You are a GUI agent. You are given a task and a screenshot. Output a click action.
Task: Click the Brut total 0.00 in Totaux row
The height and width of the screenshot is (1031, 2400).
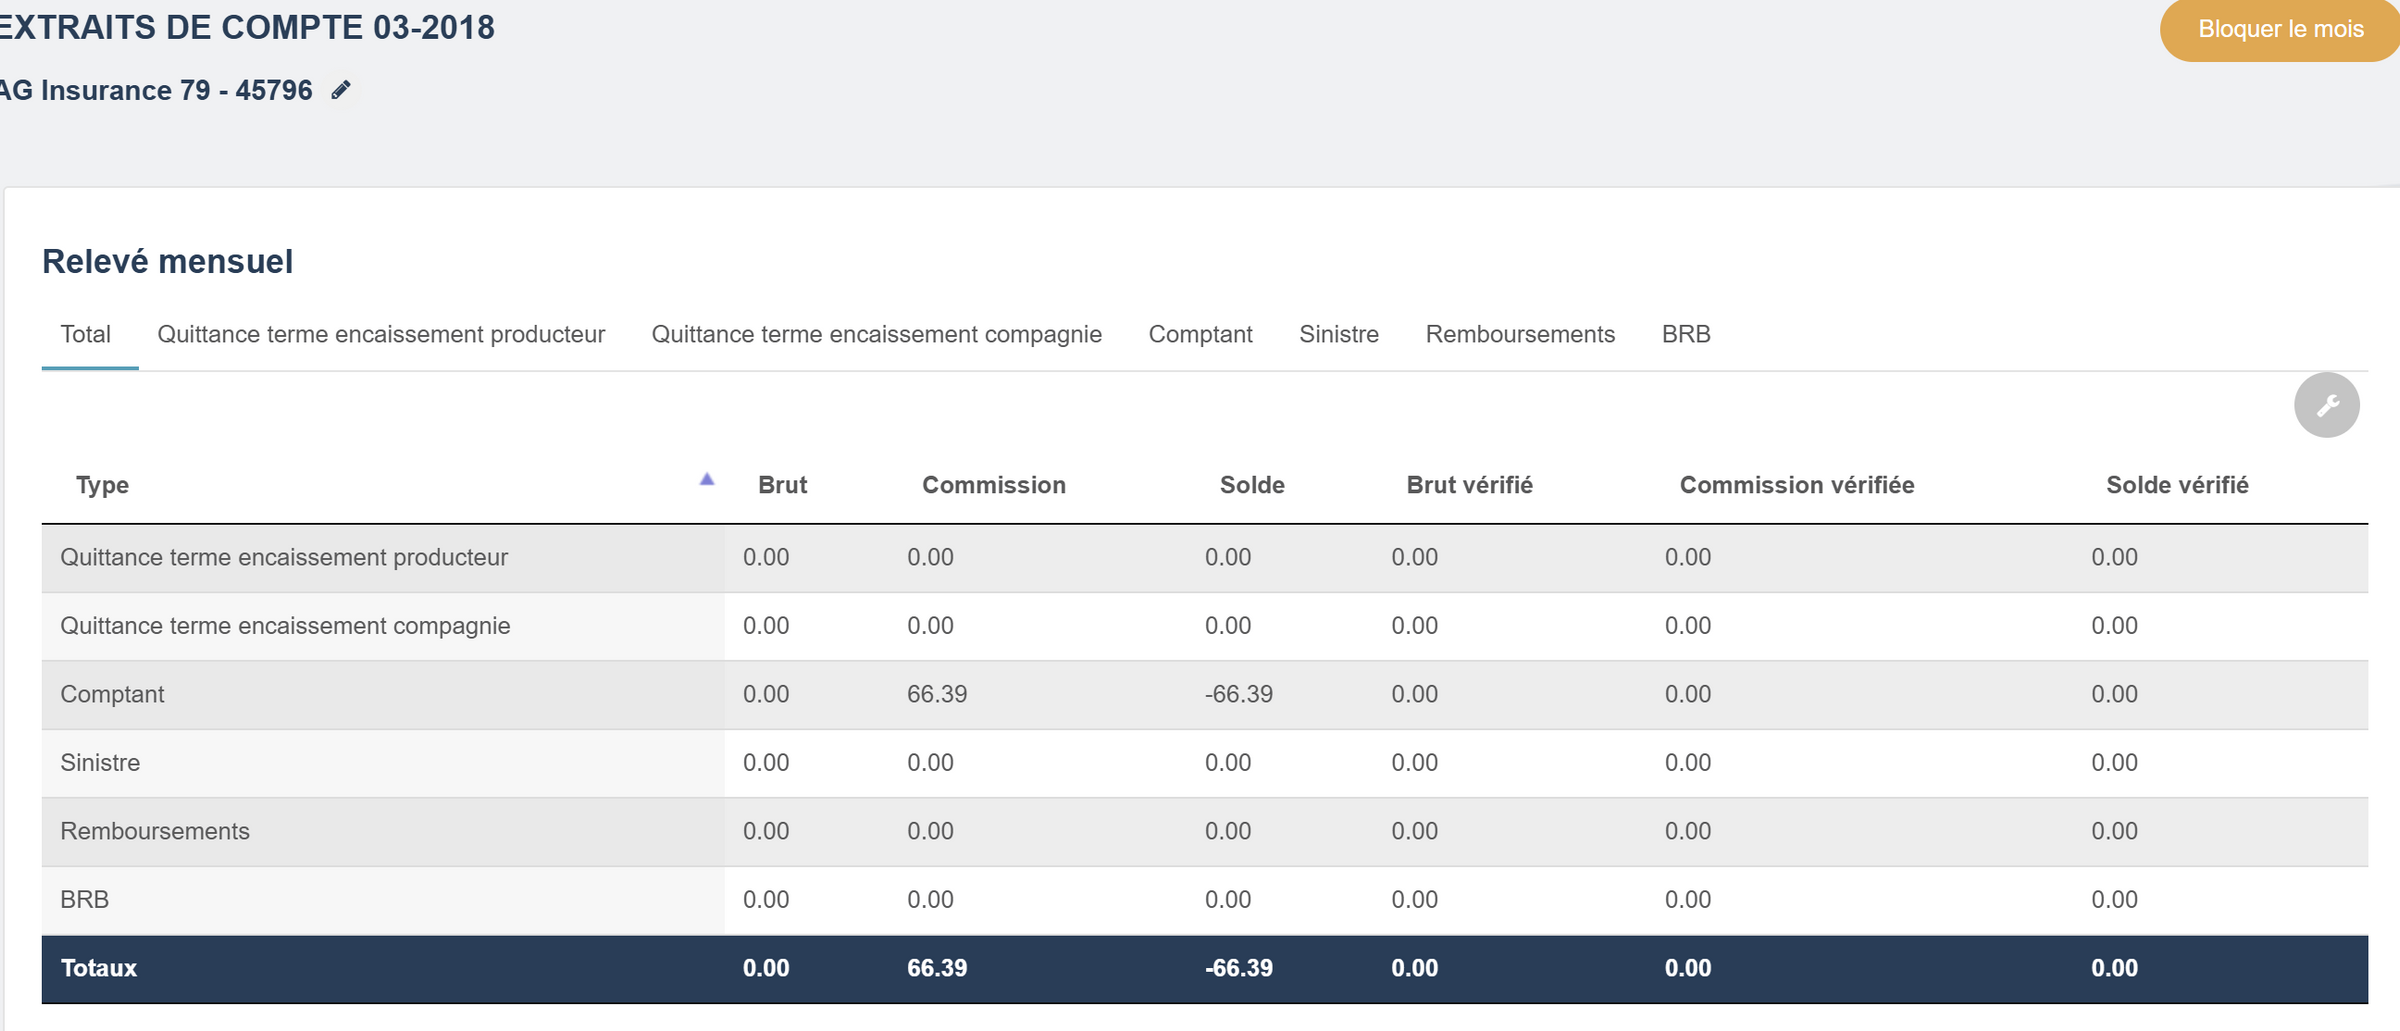coord(766,968)
